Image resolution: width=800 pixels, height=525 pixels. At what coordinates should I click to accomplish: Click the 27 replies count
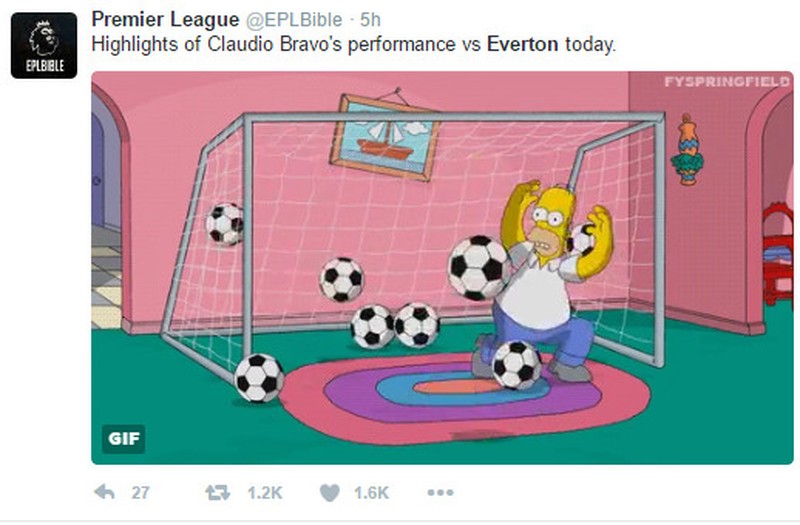click(140, 492)
